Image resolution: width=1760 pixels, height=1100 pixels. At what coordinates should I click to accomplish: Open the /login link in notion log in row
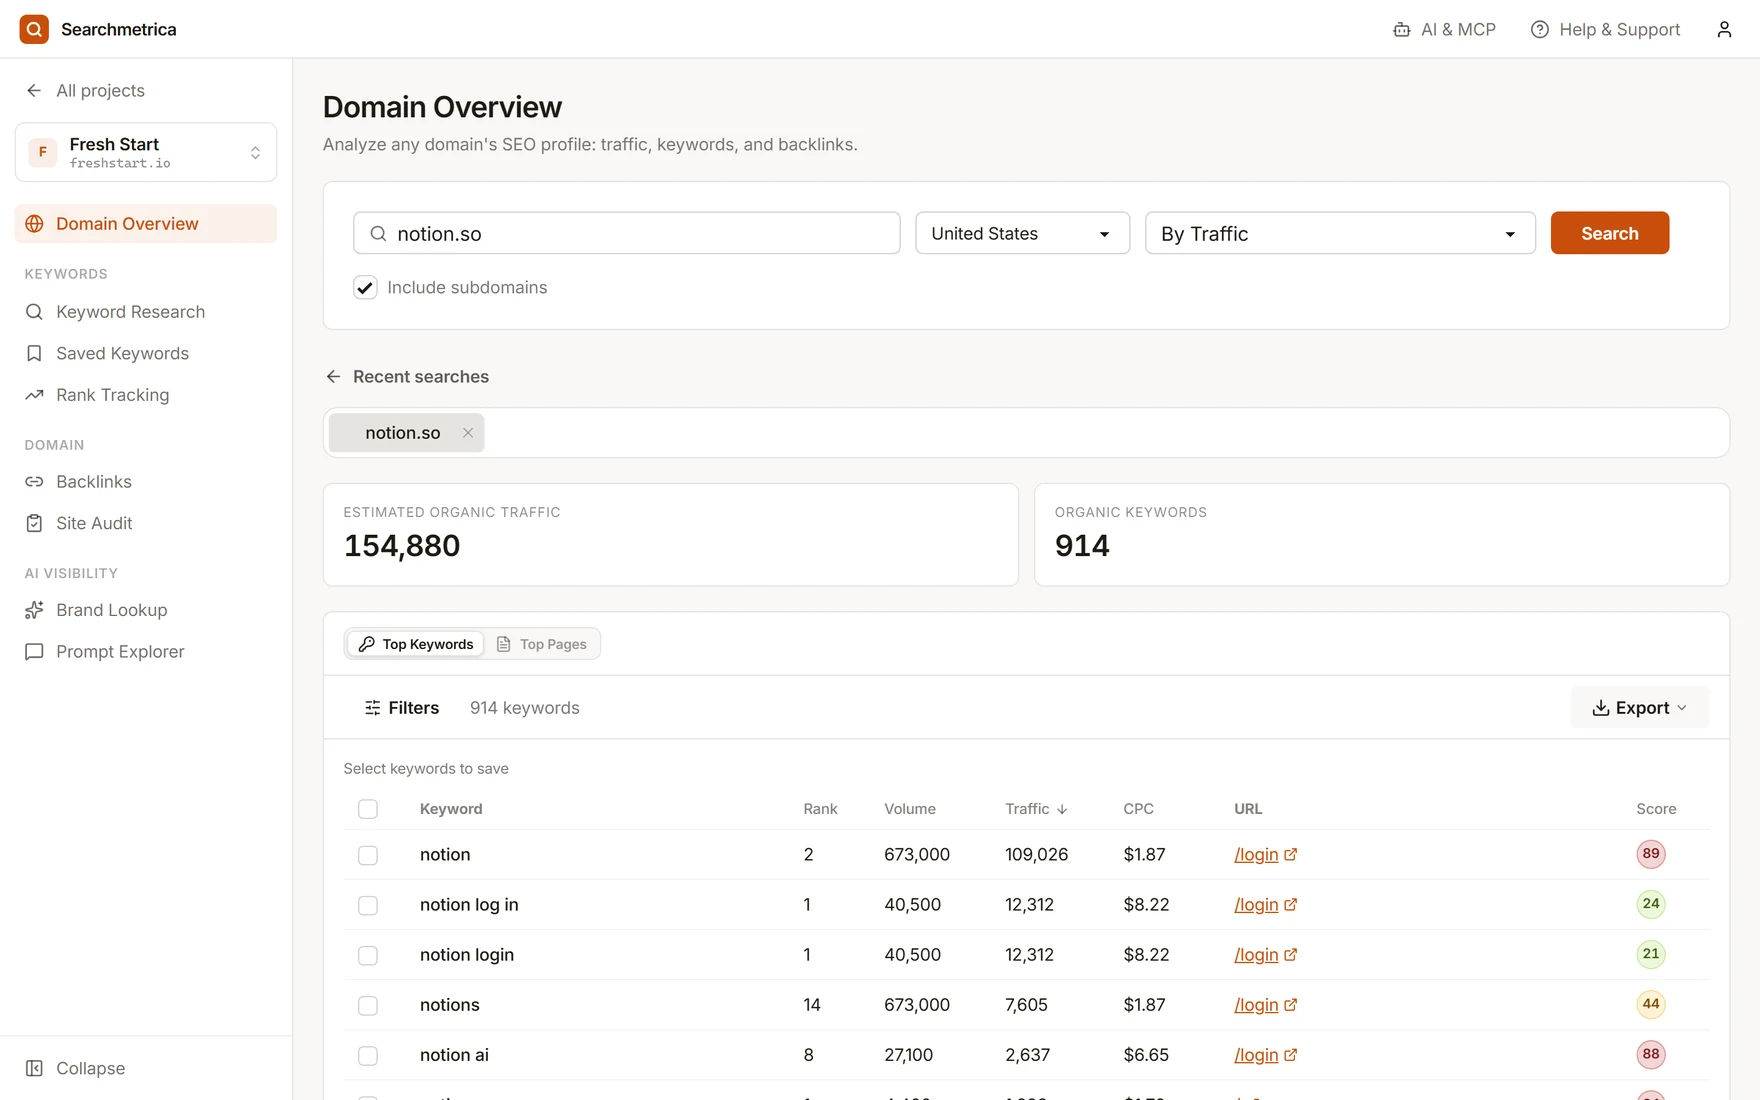point(1265,905)
